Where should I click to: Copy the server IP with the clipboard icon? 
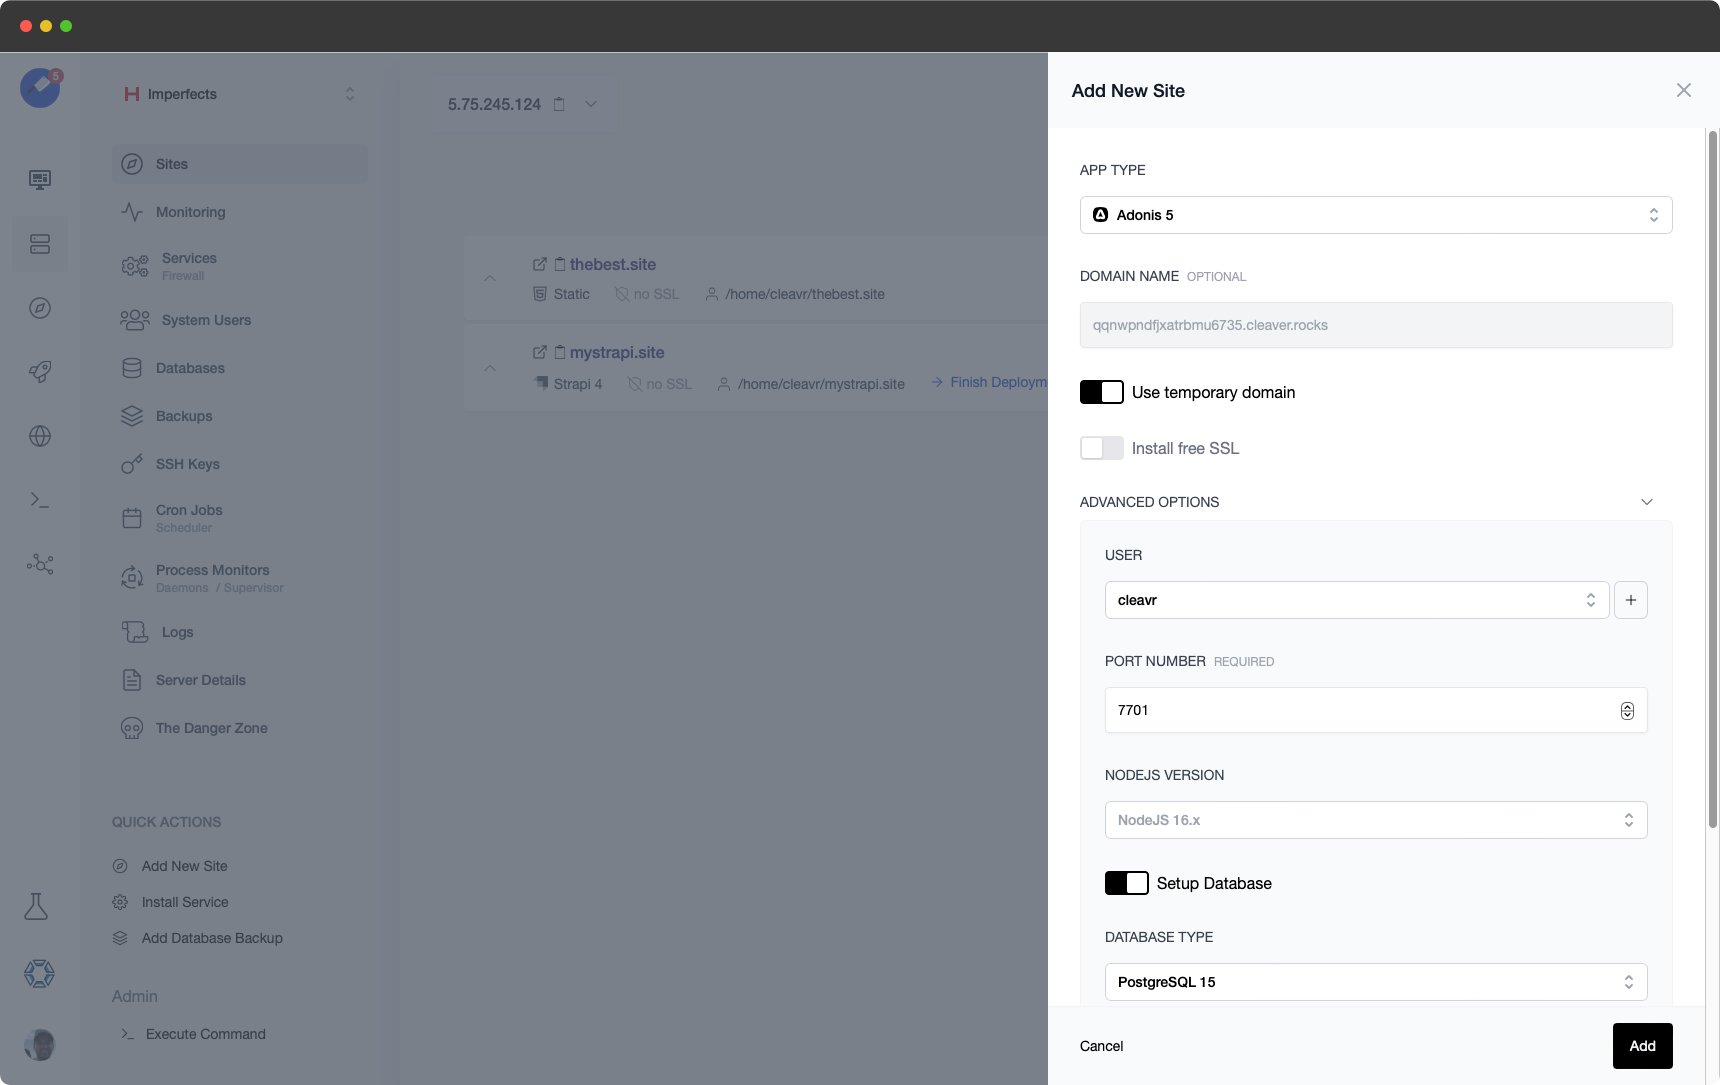tap(559, 103)
